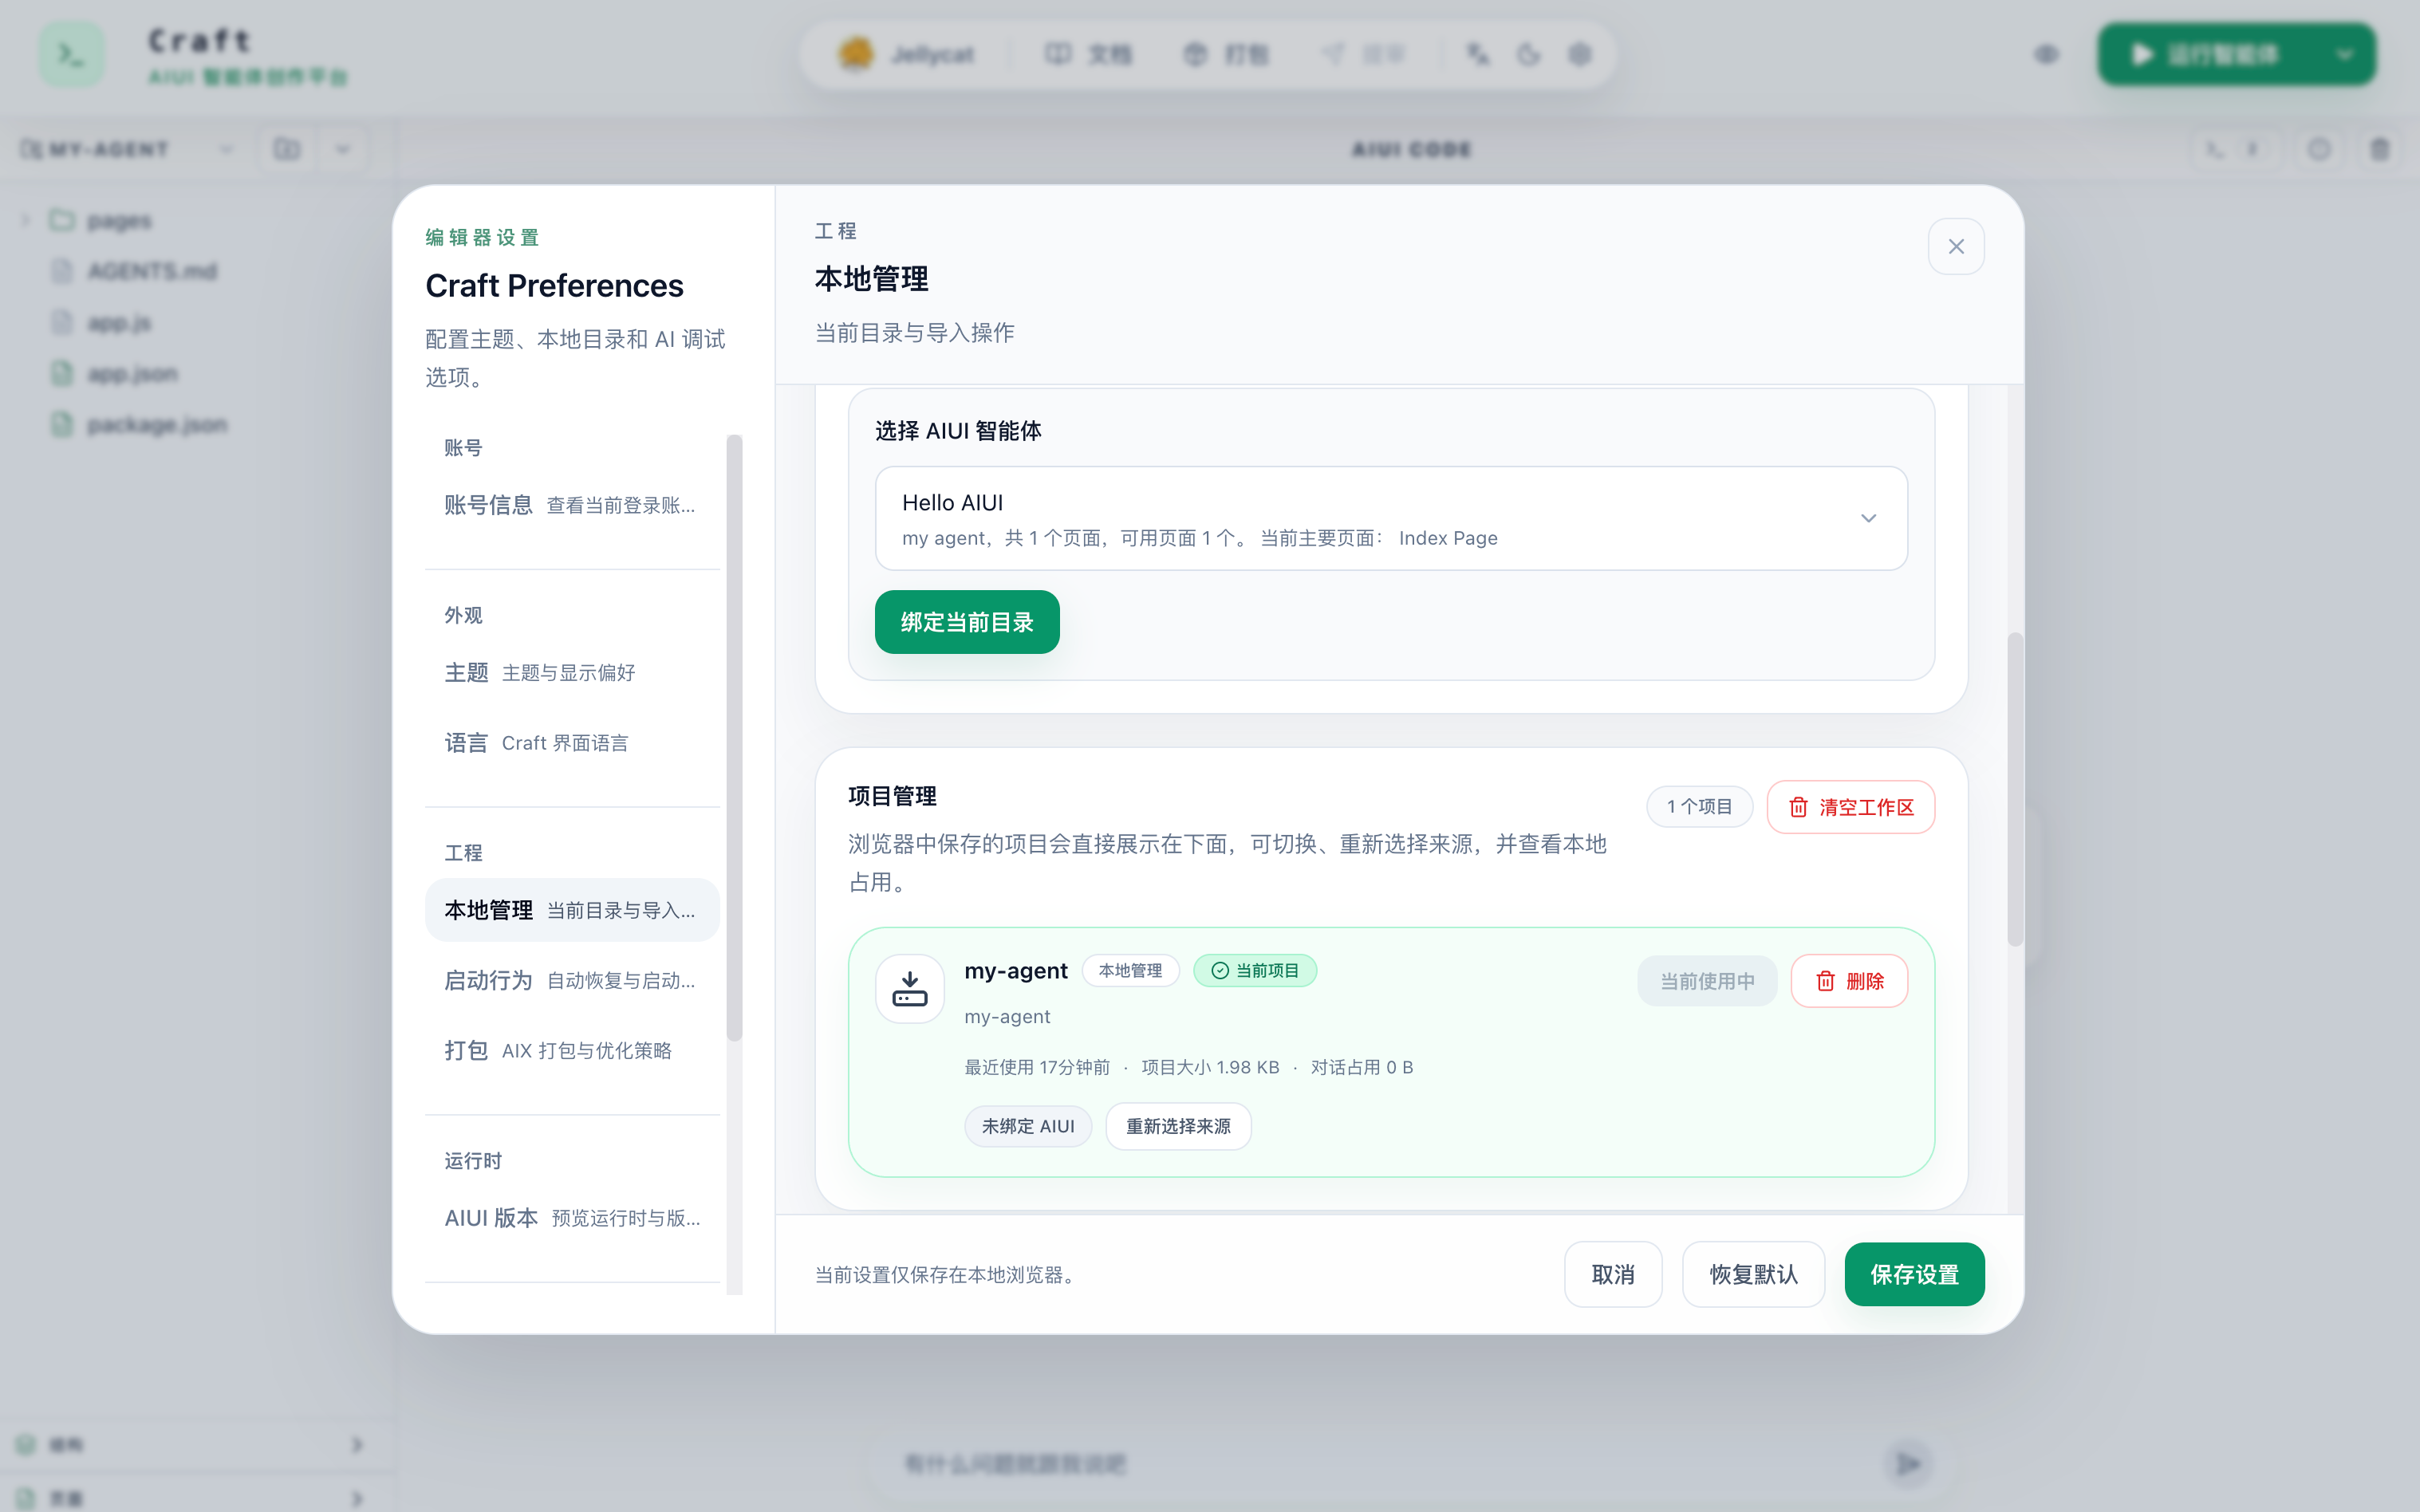Open 文档 from the background top toolbar
The image size is (2420, 1512).
click(1088, 54)
